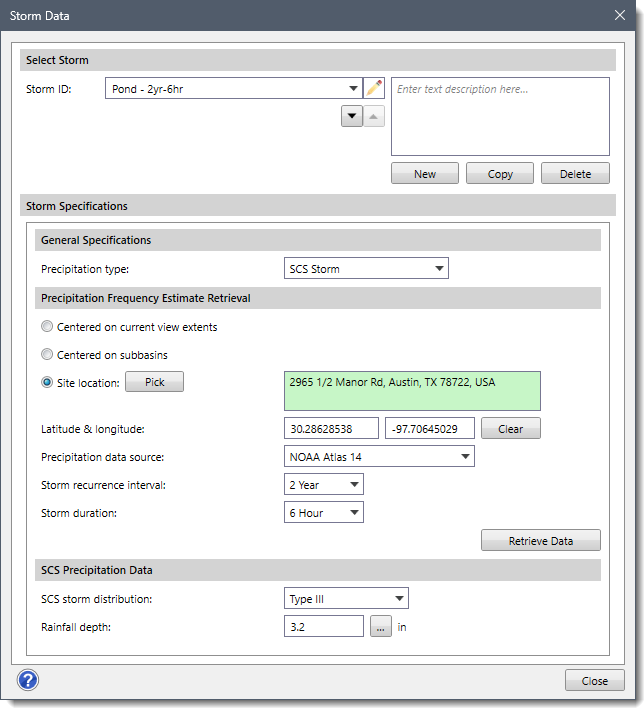Click the 'in' unit label for rainfall
Screen dimensions: 644x708
pos(402,627)
